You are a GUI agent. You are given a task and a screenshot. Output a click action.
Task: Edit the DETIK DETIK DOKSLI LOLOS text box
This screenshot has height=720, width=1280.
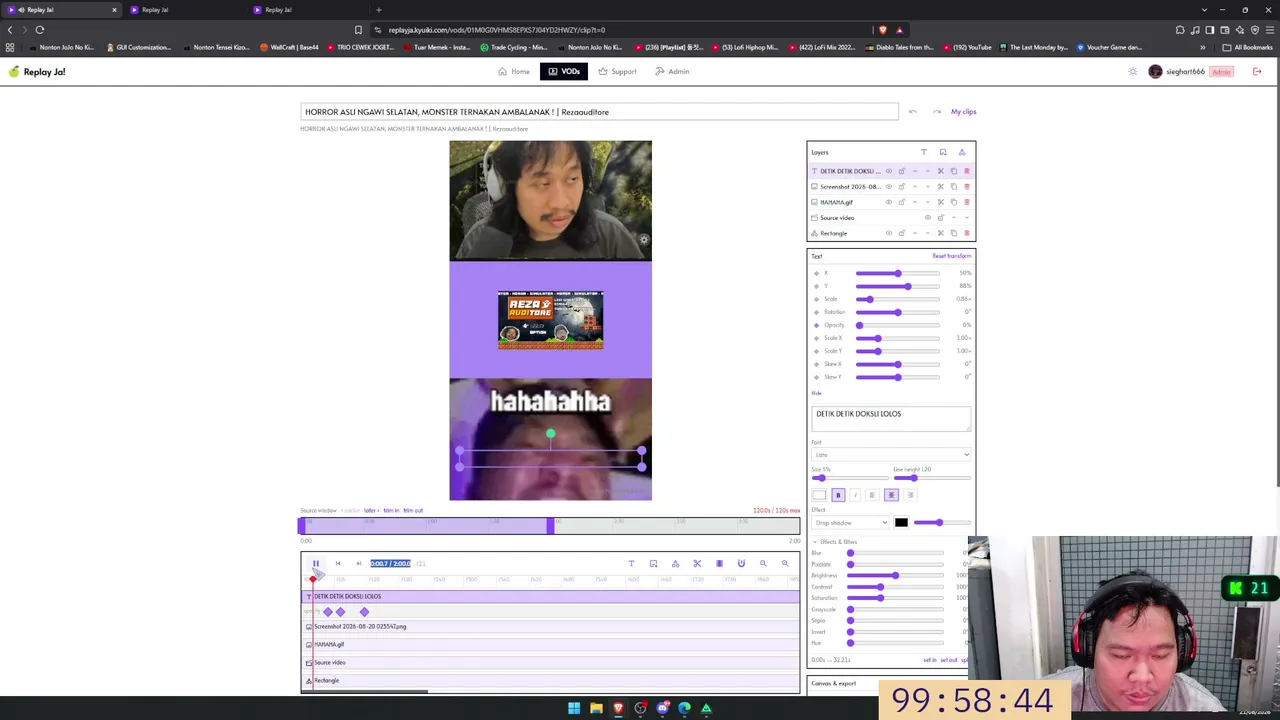pyautogui.click(x=891, y=420)
